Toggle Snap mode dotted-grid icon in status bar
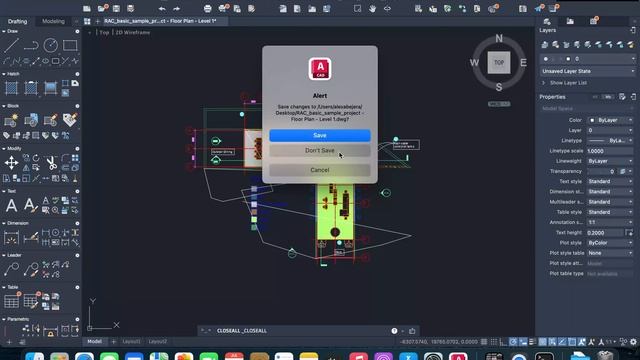This screenshot has width=640, height=360. (x=494, y=342)
